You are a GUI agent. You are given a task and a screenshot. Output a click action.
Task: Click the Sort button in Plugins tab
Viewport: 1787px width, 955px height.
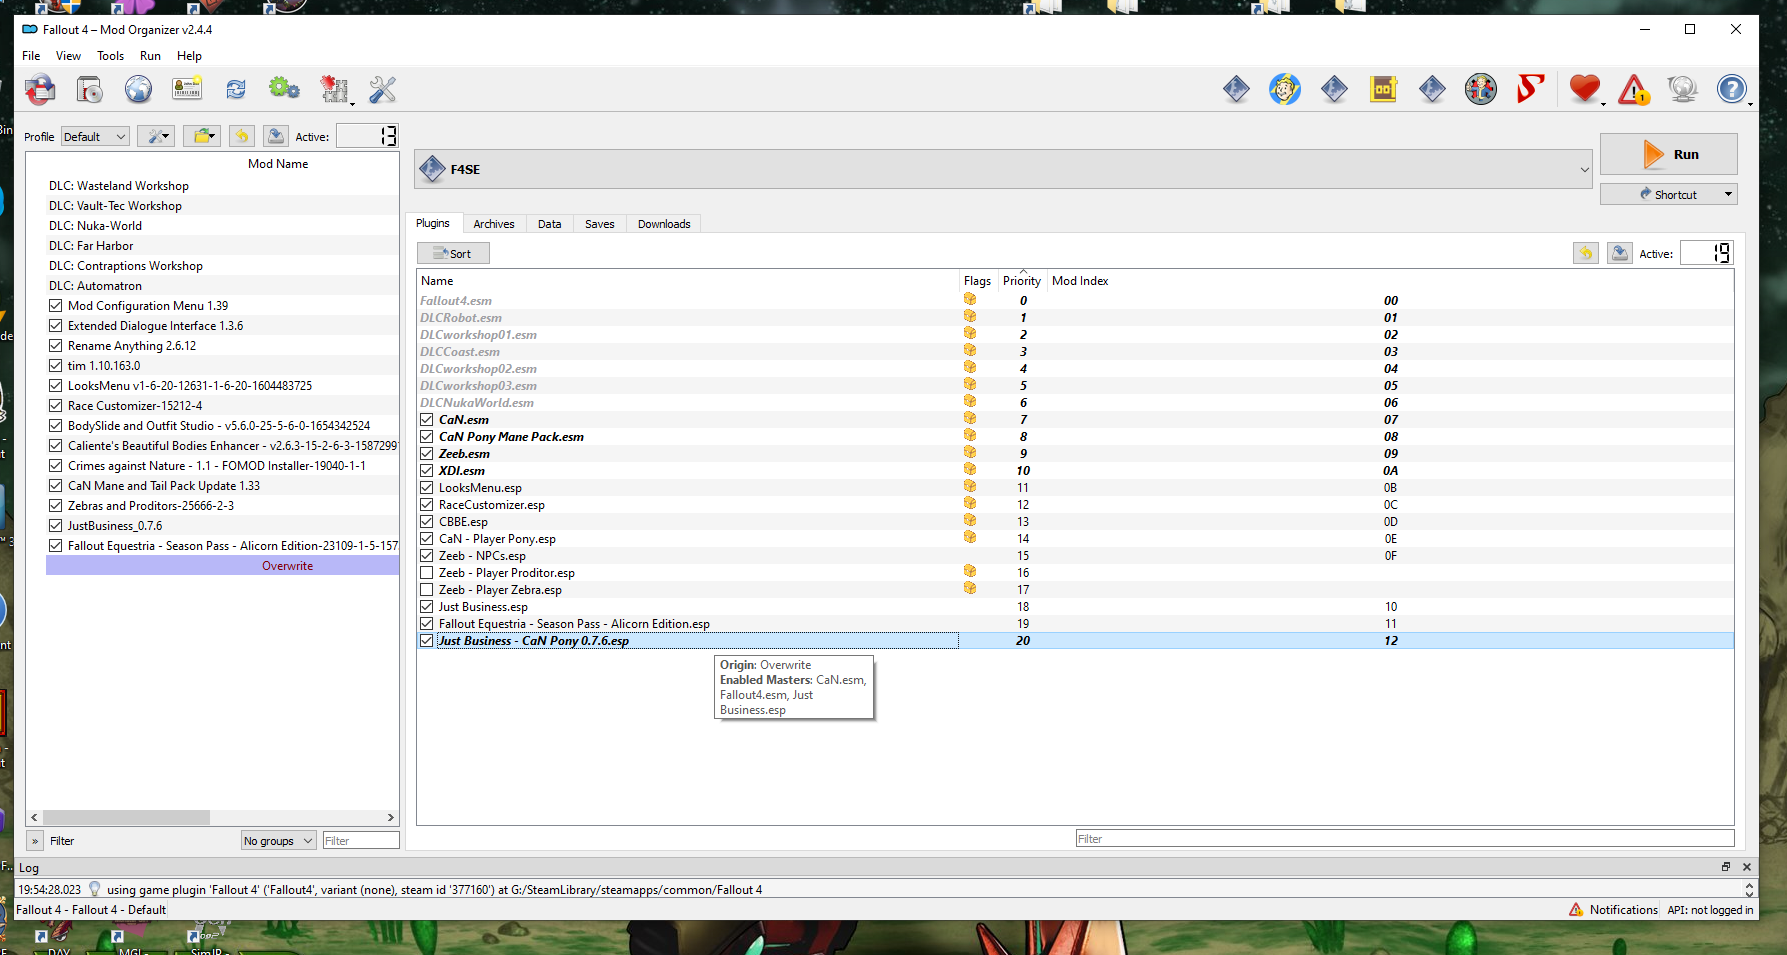(x=453, y=254)
